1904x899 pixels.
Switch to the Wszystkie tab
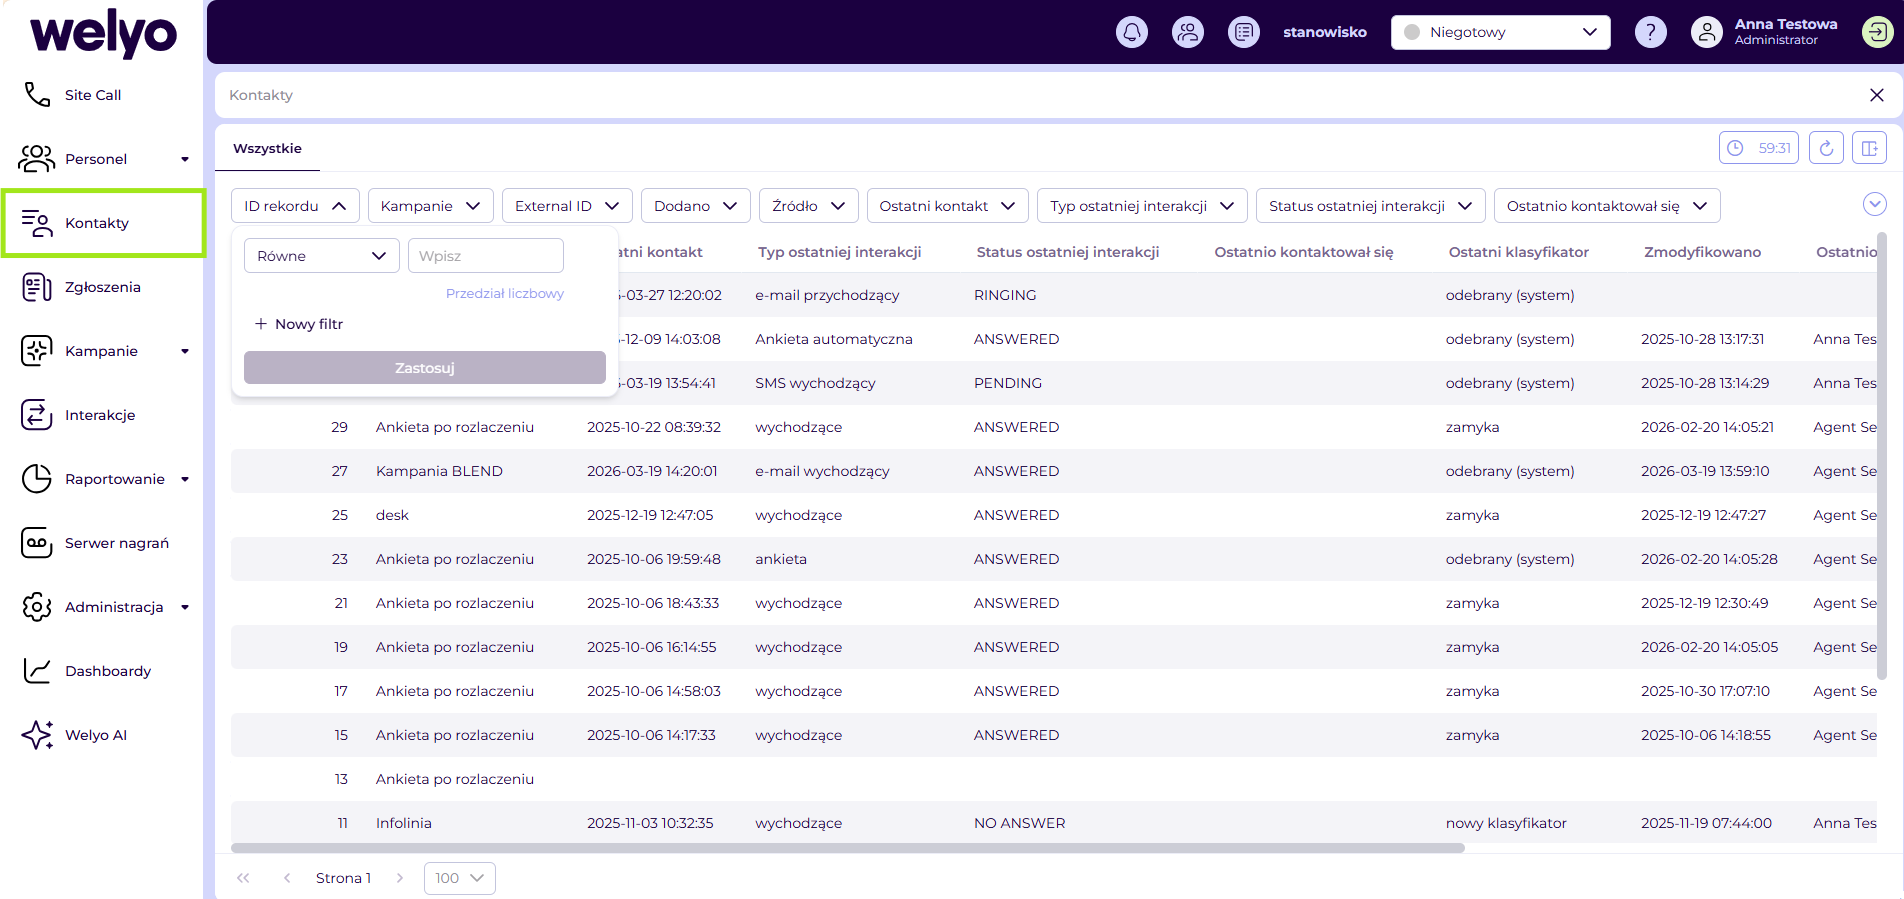(267, 148)
